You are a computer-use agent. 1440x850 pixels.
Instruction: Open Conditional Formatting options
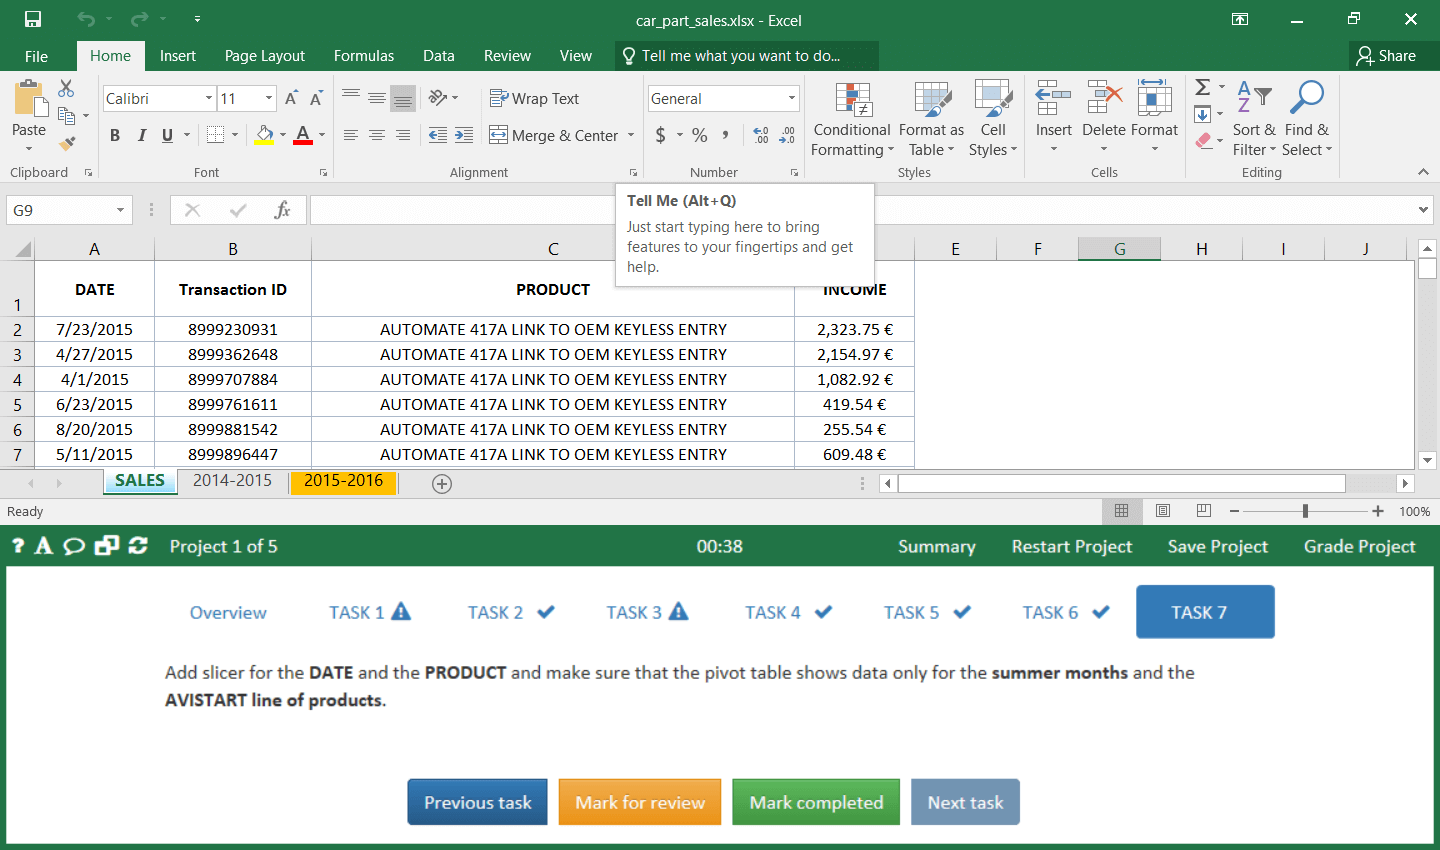(851, 120)
